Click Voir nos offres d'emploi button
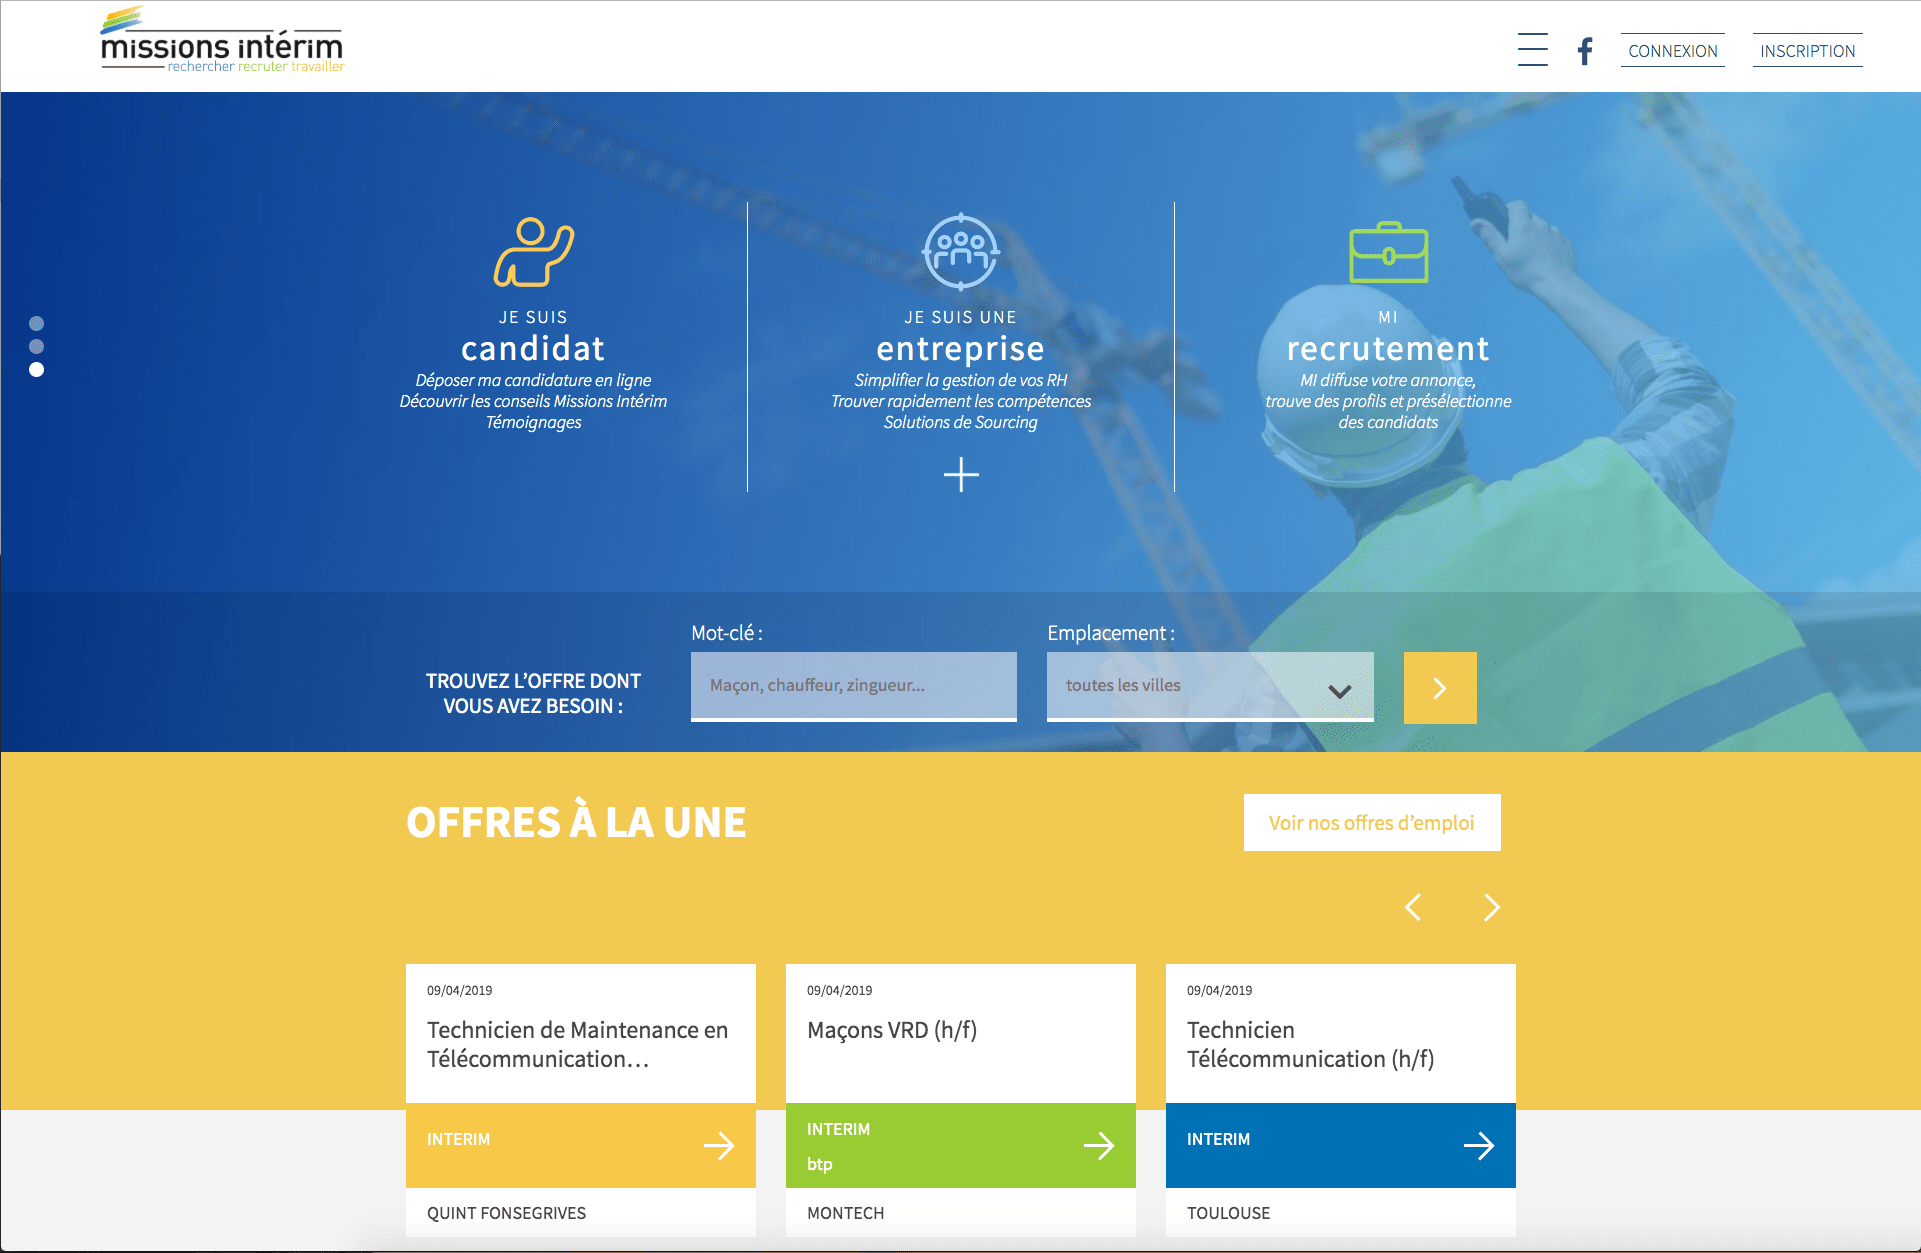 [x=1371, y=823]
